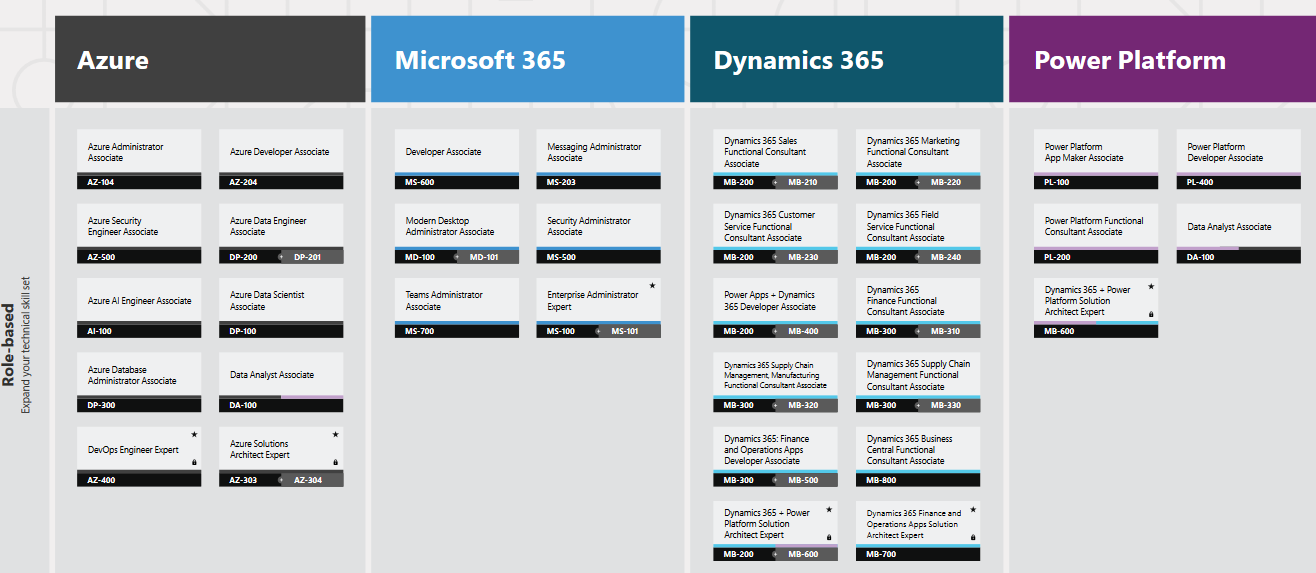Click lock on Dynamics column's Power Platform Solution Architect card
This screenshot has height=573, width=1316.
pos(830,537)
